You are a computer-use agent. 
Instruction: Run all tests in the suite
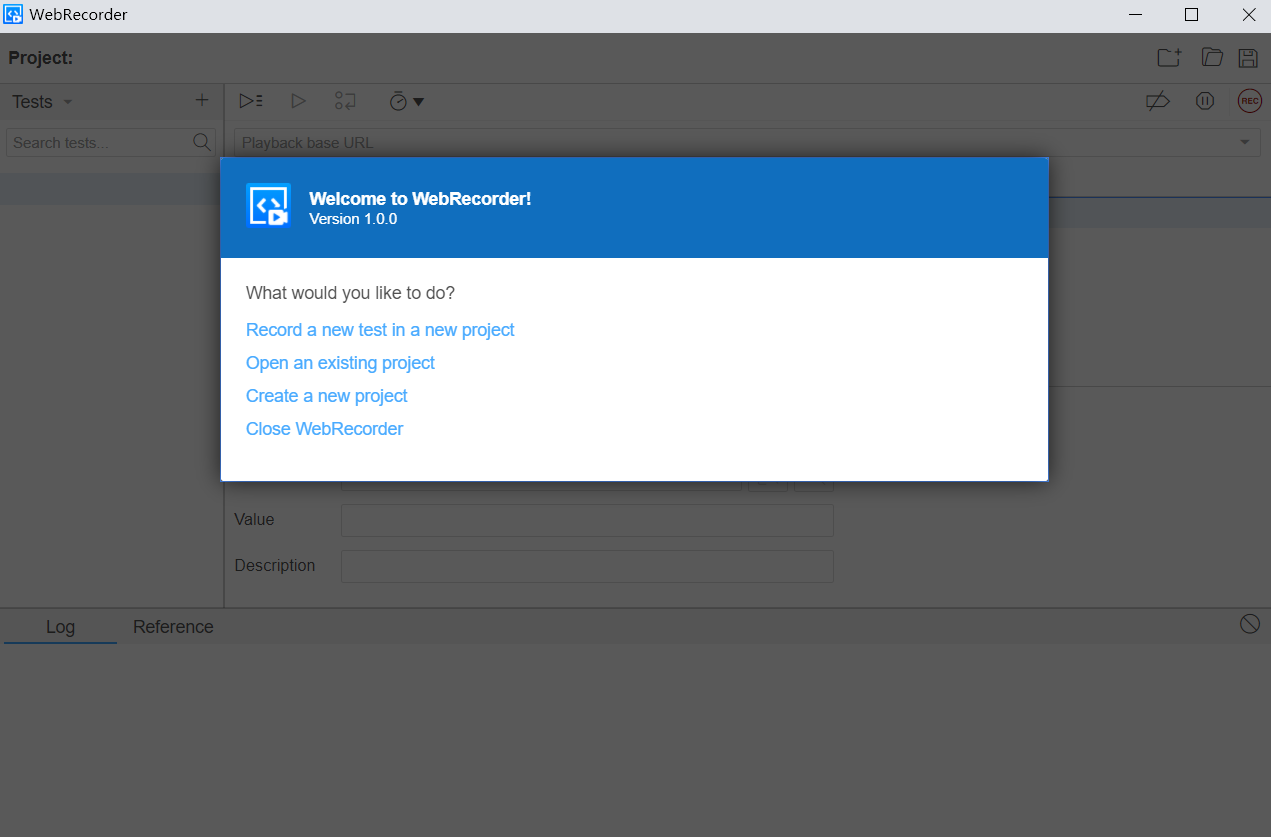pos(251,101)
